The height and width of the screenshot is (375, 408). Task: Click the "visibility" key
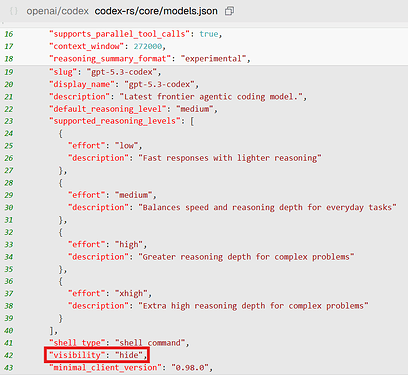(x=77, y=355)
